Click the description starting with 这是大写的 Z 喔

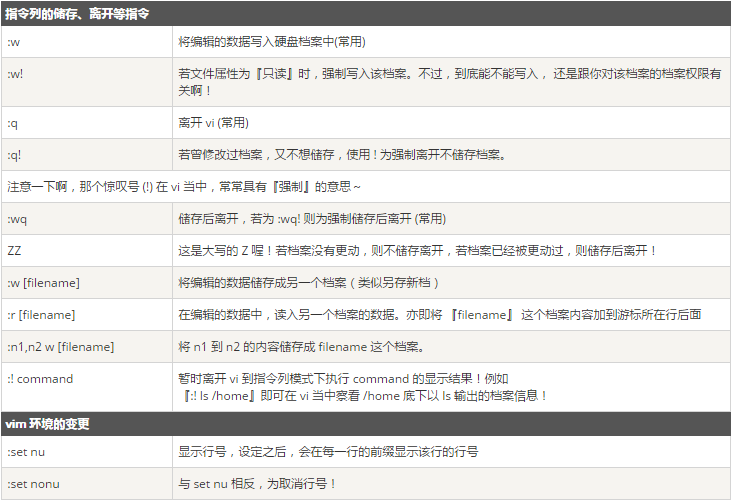click(417, 251)
